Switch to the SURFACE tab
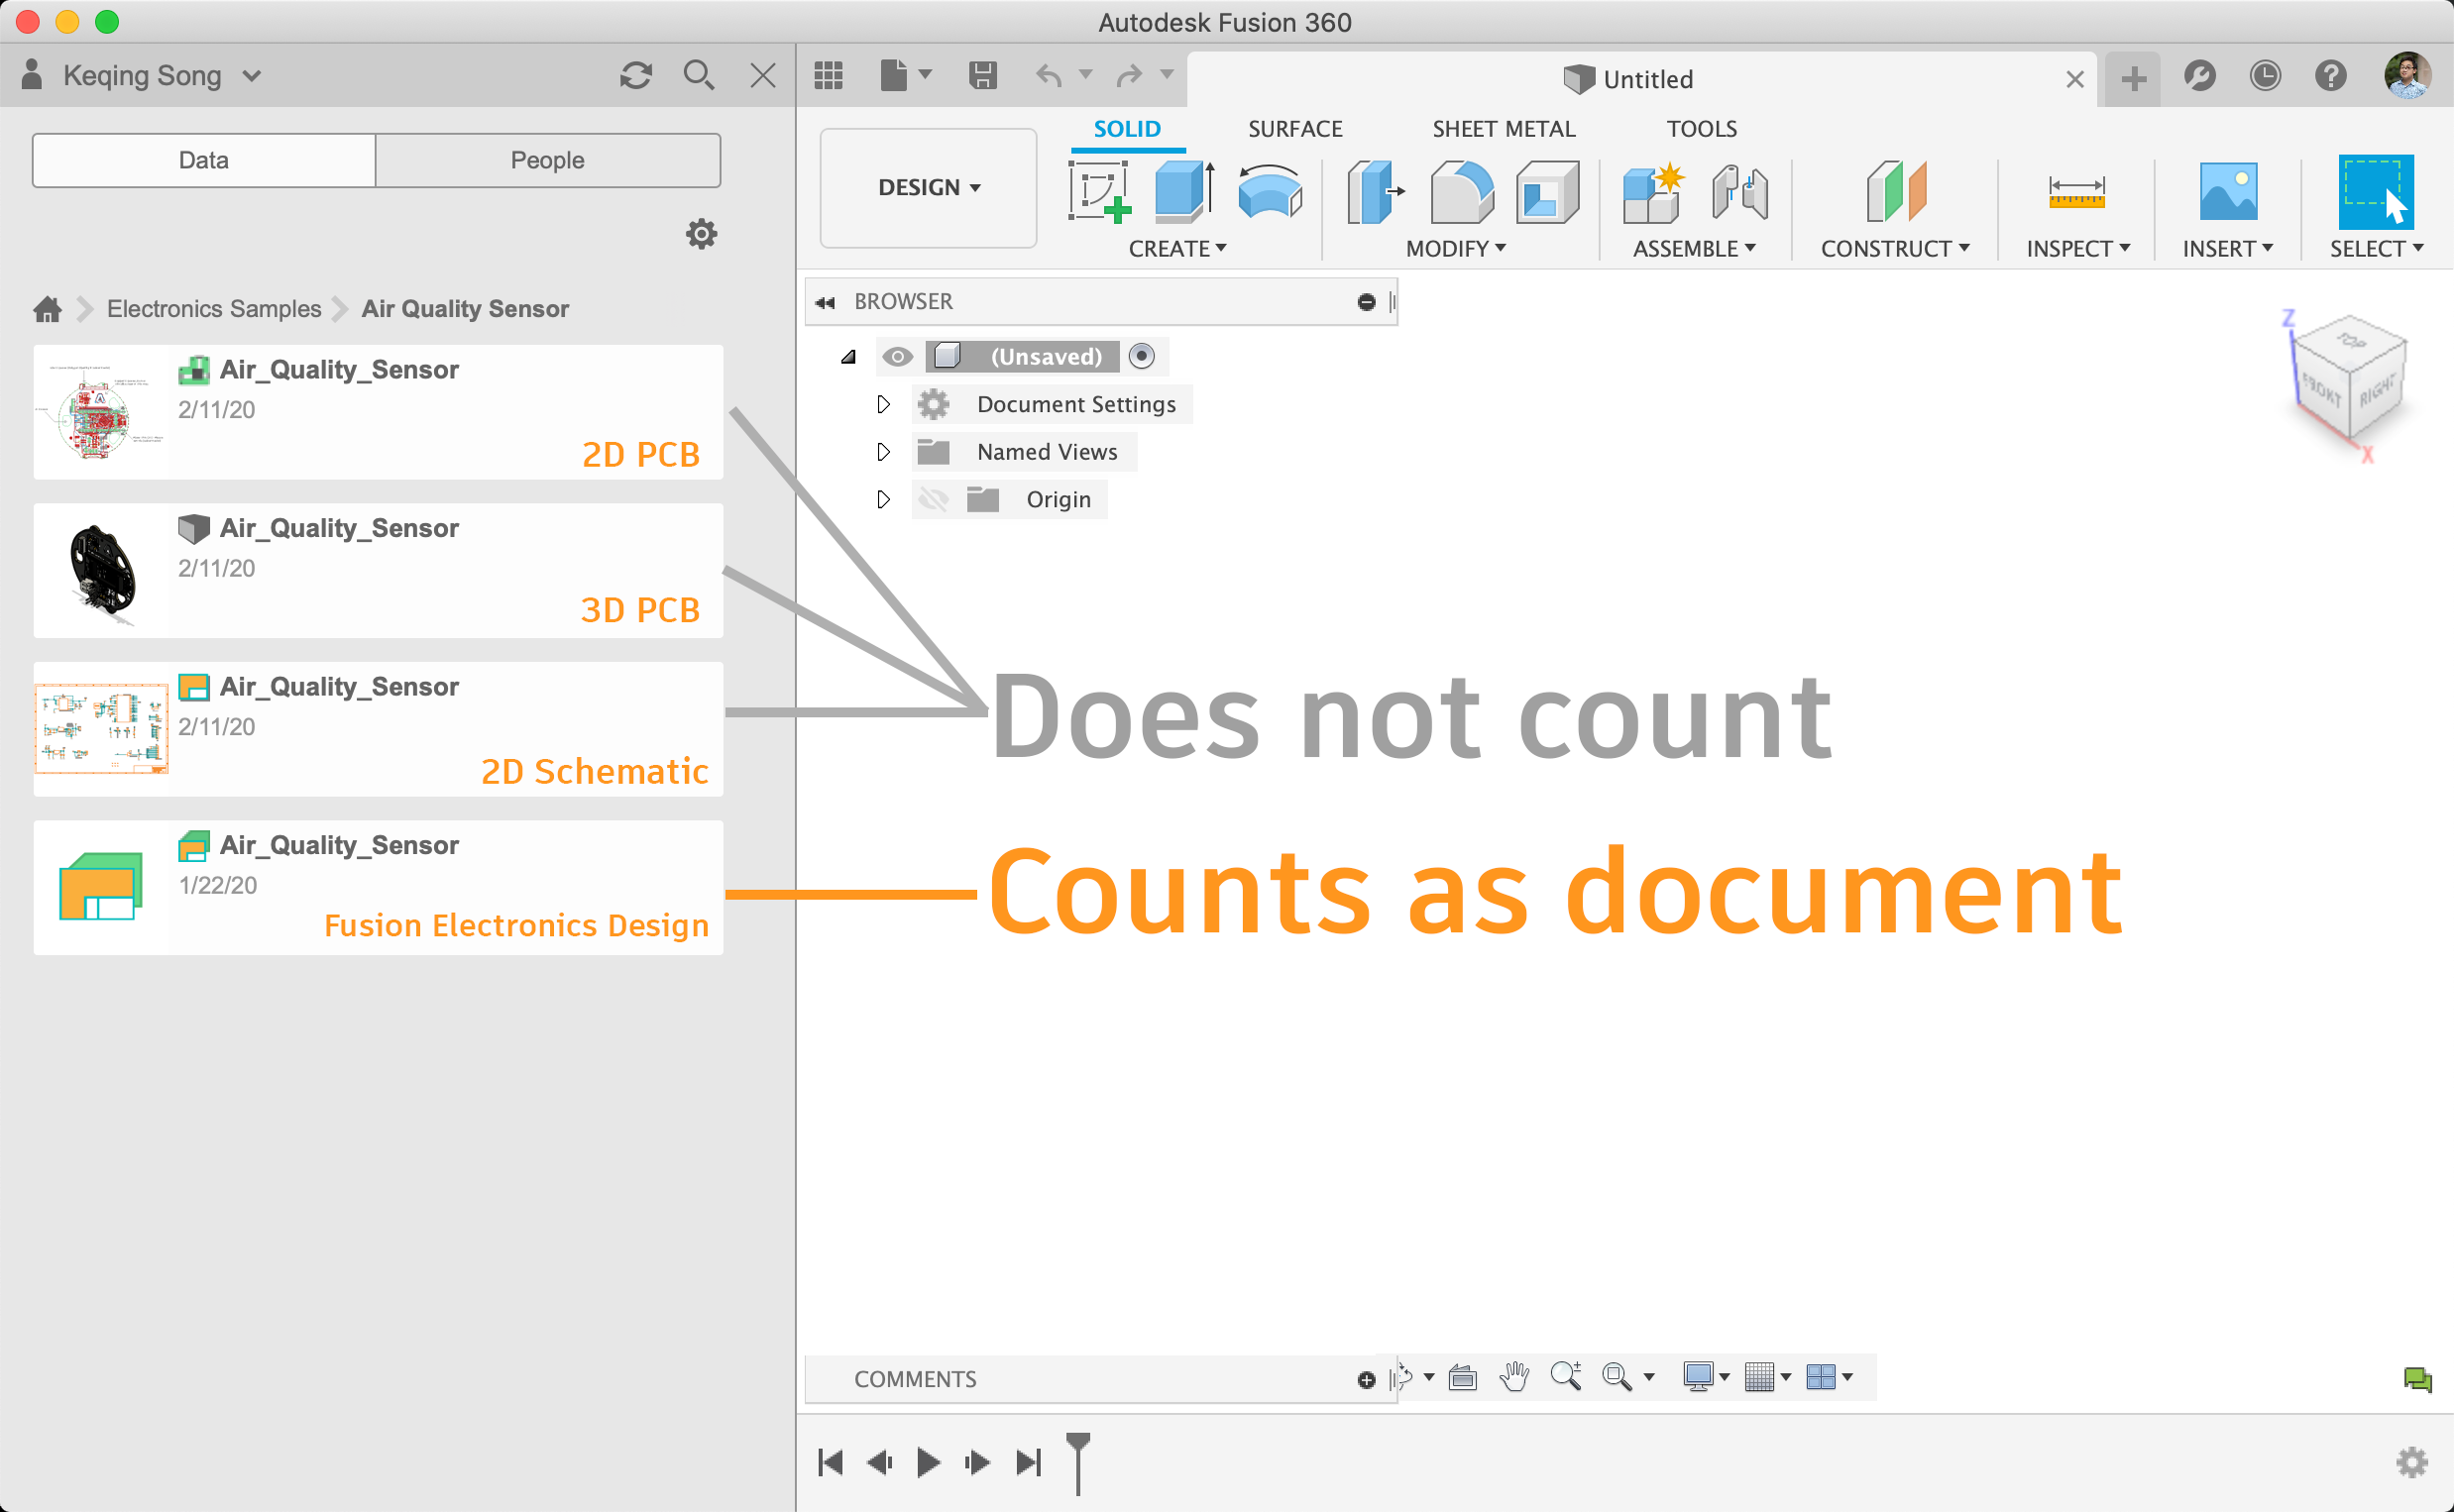Image resolution: width=2454 pixels, height=1512 pixels. pyautogui.click(x=1294, y=129)
